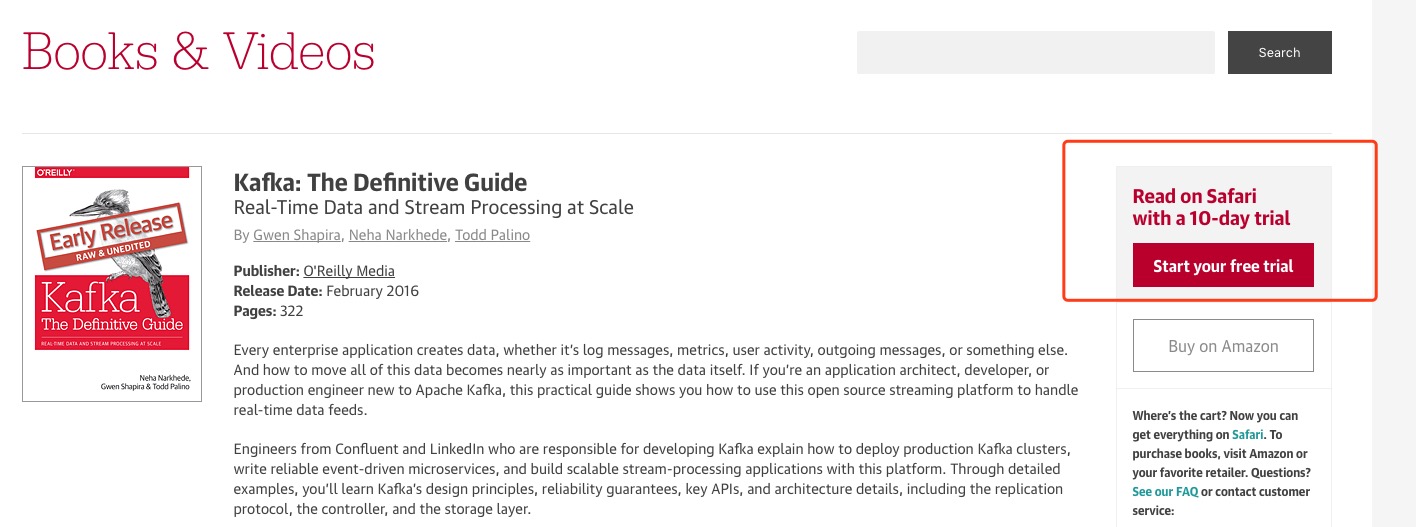Click the Books & Videos page heading
1416x527 pixels.
coord(198,52)
